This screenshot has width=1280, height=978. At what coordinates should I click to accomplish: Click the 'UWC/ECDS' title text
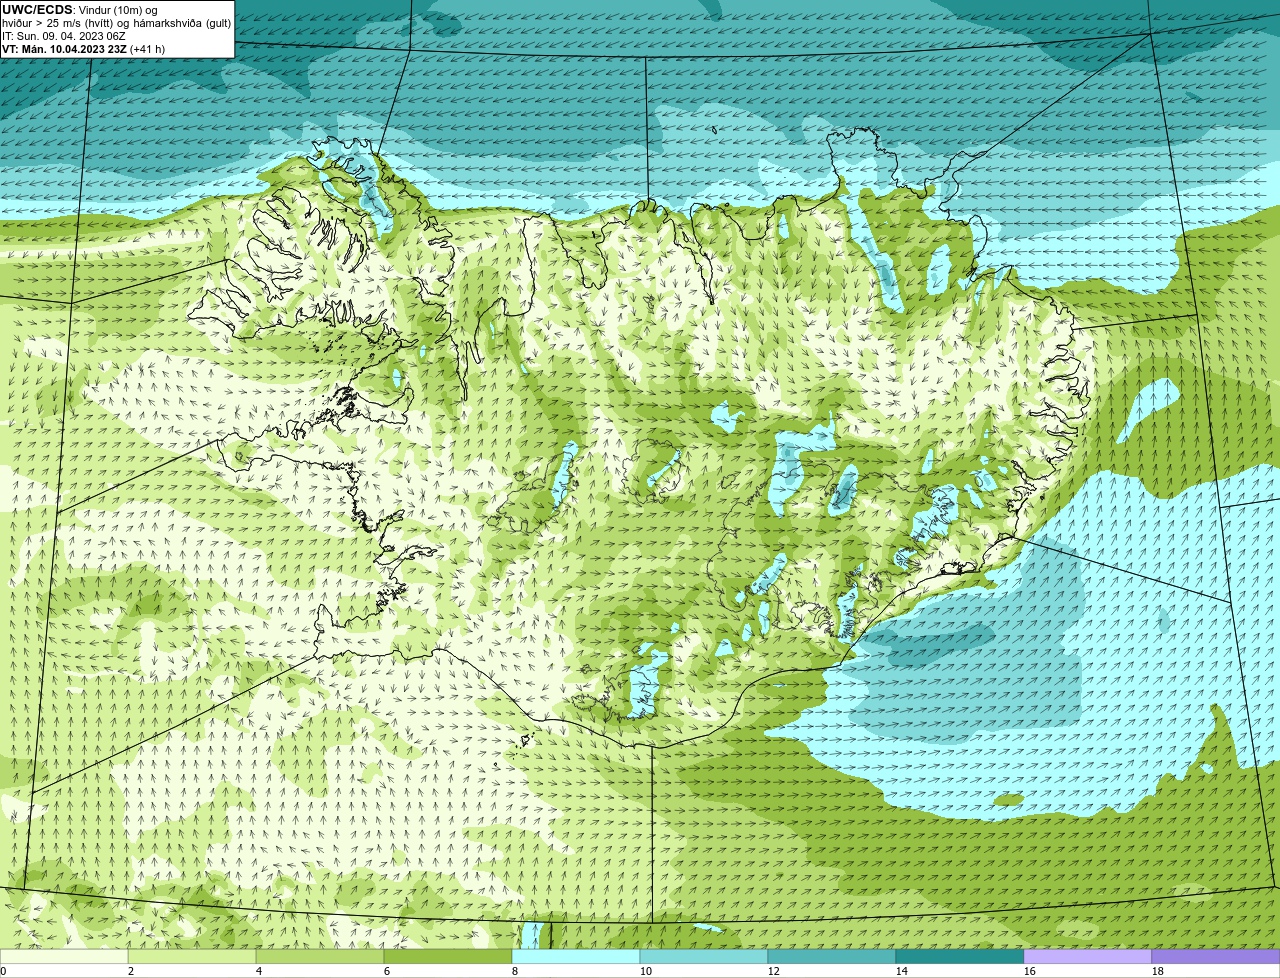coord(37,10)
